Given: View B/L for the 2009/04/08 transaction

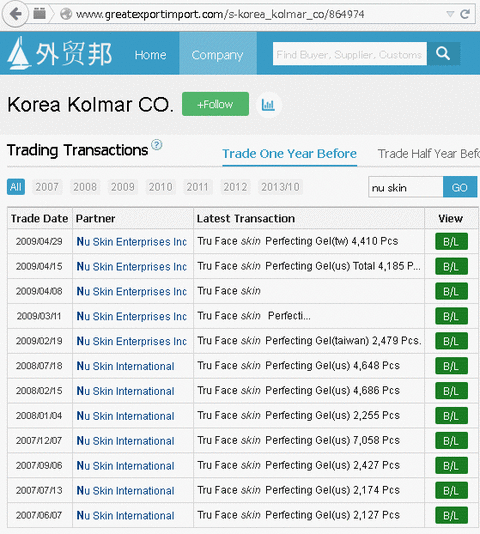Looking at the screenshot, I should [451, 291].
